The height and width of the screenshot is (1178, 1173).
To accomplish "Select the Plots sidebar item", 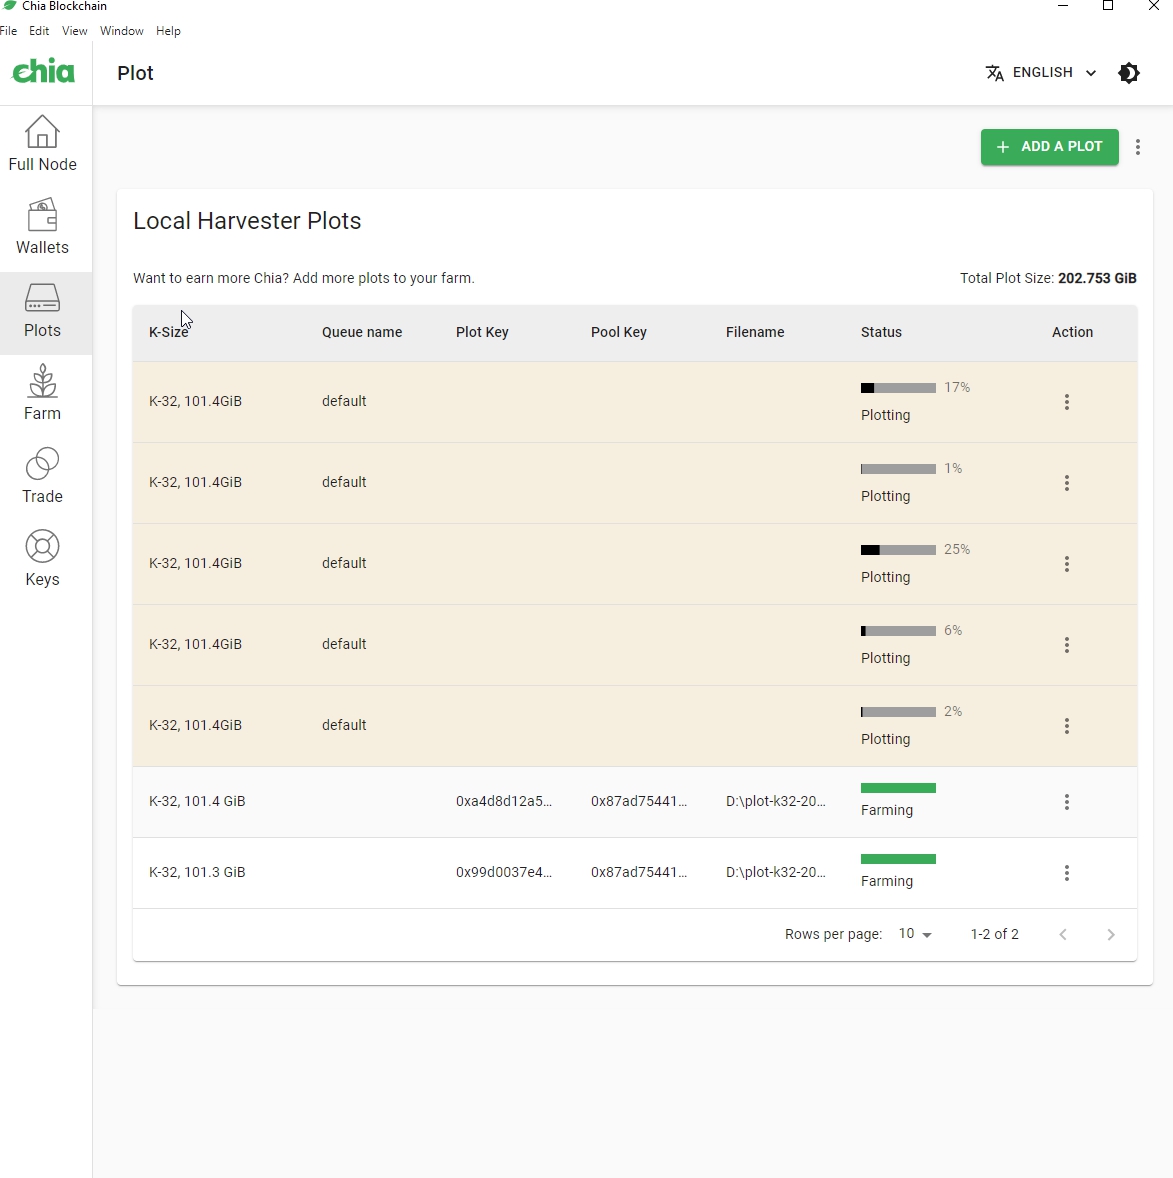I will coord(43,312).
